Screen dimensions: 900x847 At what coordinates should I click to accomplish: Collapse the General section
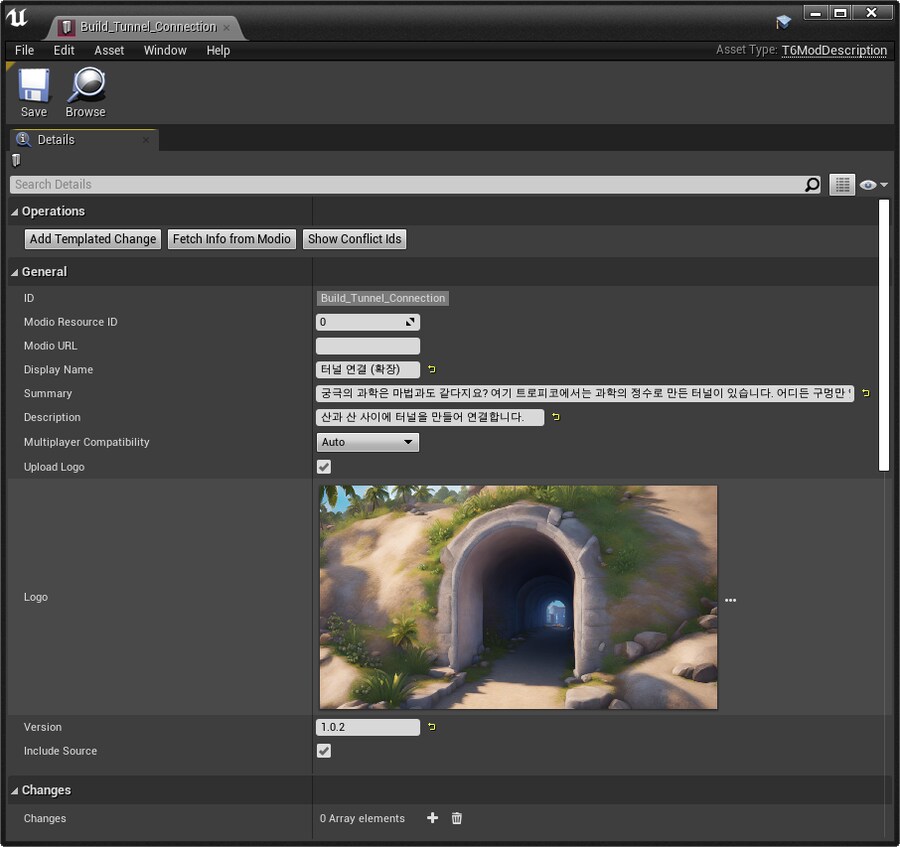(14, 273)
